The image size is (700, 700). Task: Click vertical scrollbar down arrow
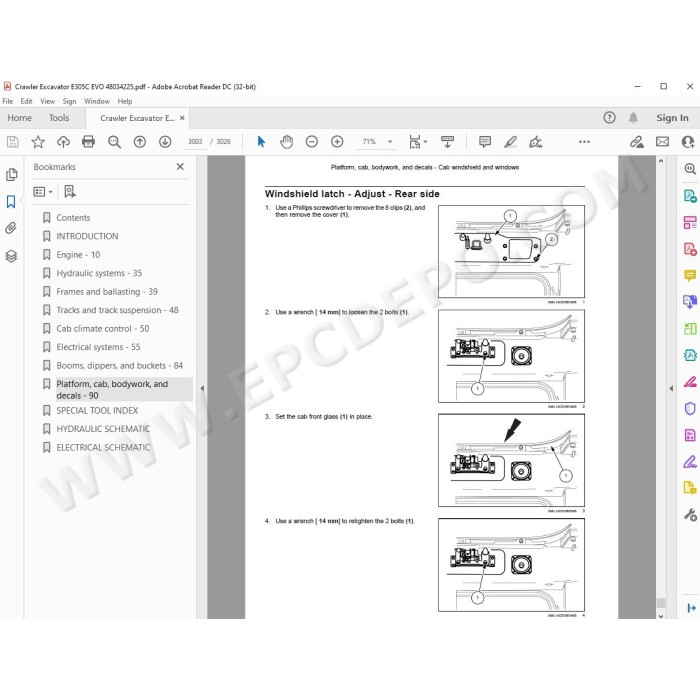[x=661, y=616]
